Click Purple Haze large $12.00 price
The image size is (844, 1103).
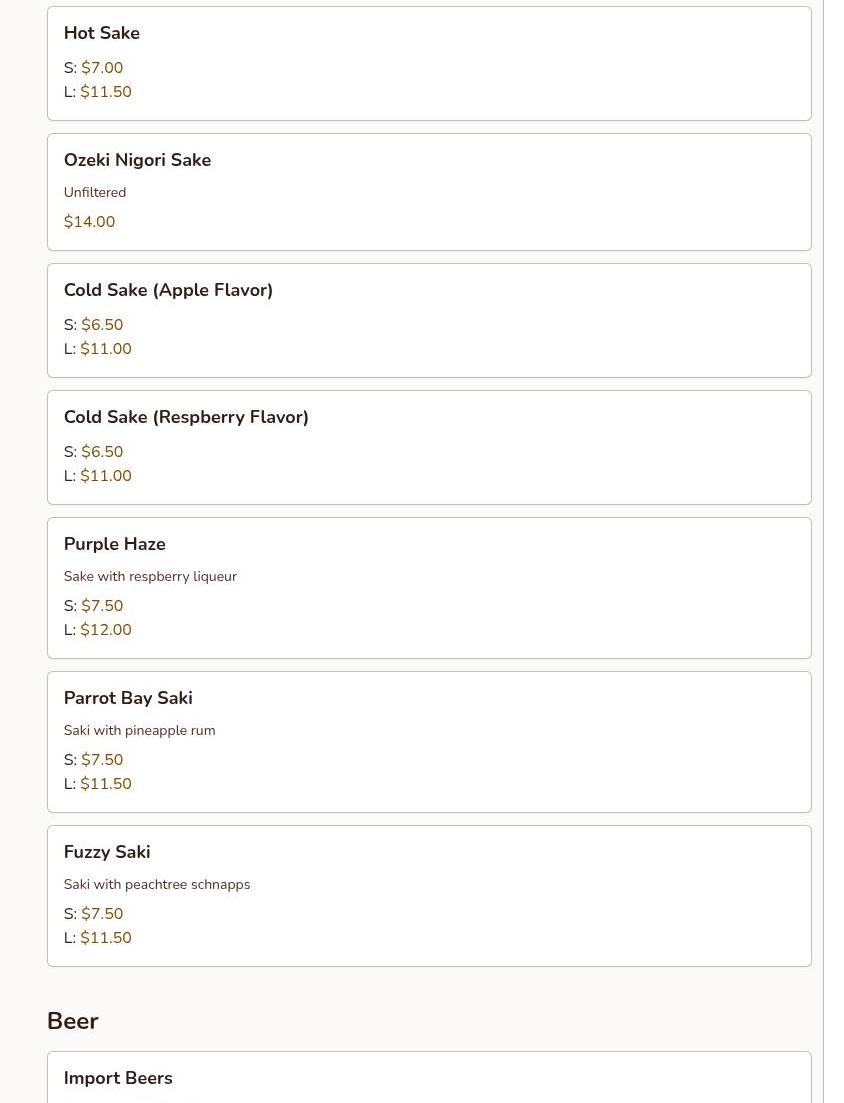coord(106,630)
